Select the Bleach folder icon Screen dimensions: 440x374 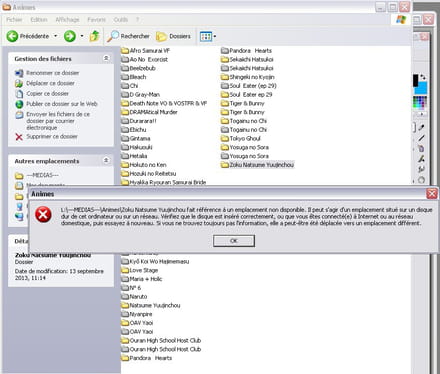(125, 77)
